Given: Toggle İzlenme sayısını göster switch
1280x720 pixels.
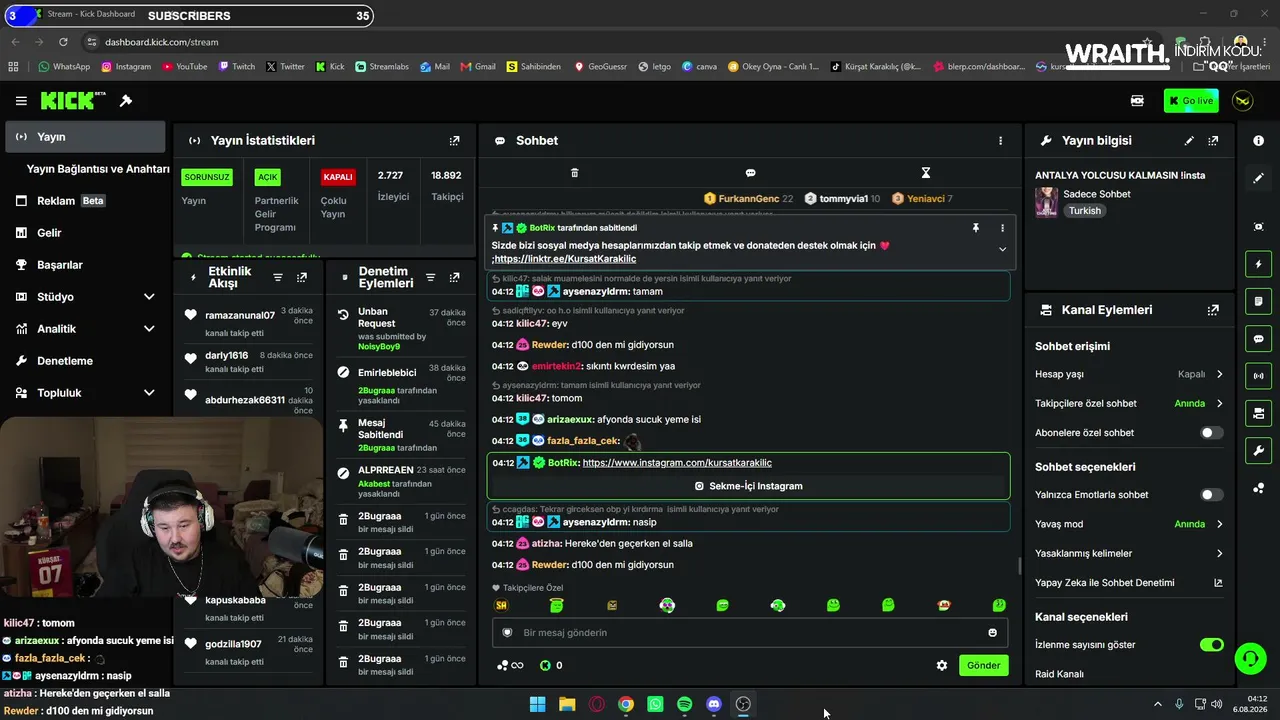Looking at the screenshot, I should [x=1211, y=645].
